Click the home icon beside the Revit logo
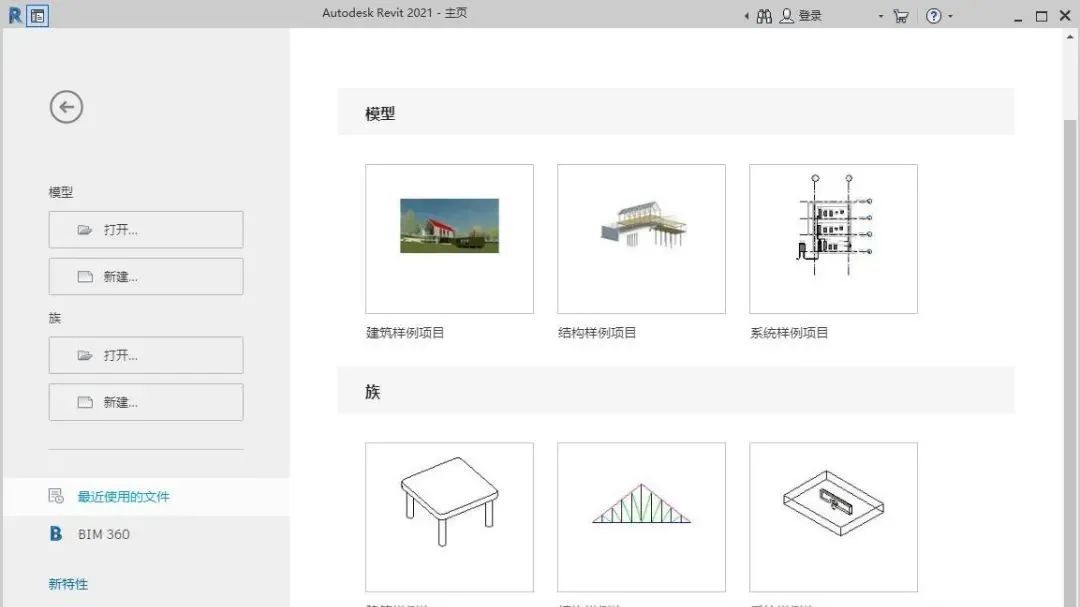The image size is (1080, 607). click(x=37, y=15)
